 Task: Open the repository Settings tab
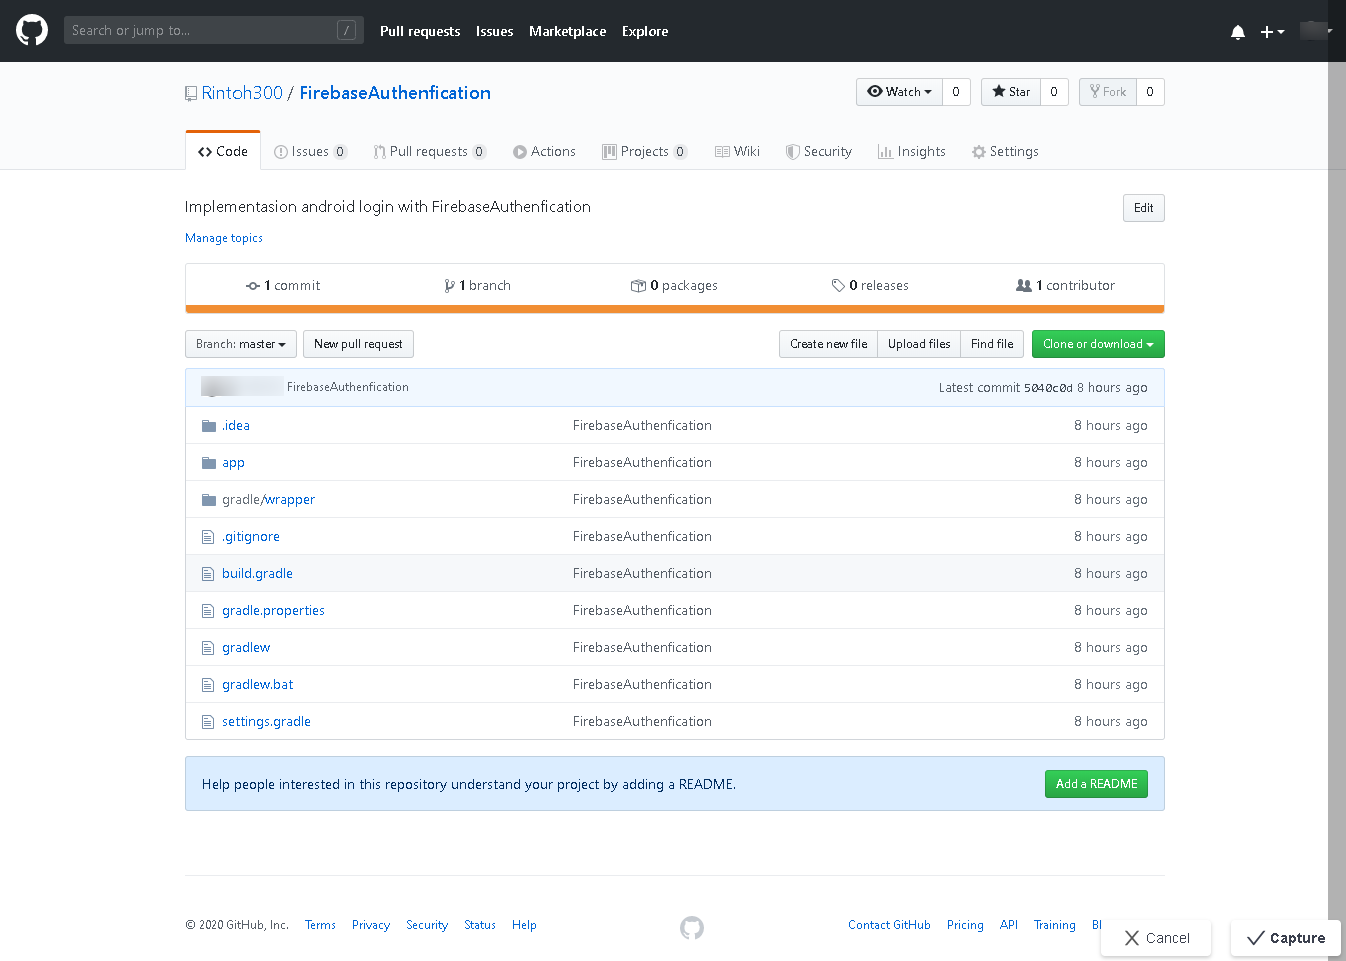[x=1005, y=151]
